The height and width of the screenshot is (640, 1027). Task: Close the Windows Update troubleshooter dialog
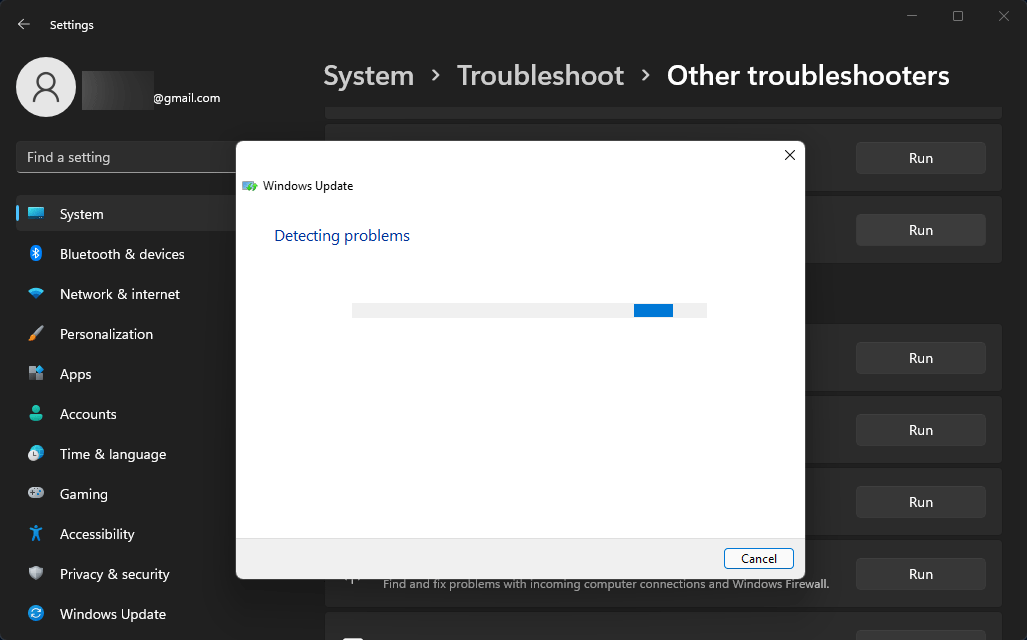pyautogui.click(x=790, y=155)
